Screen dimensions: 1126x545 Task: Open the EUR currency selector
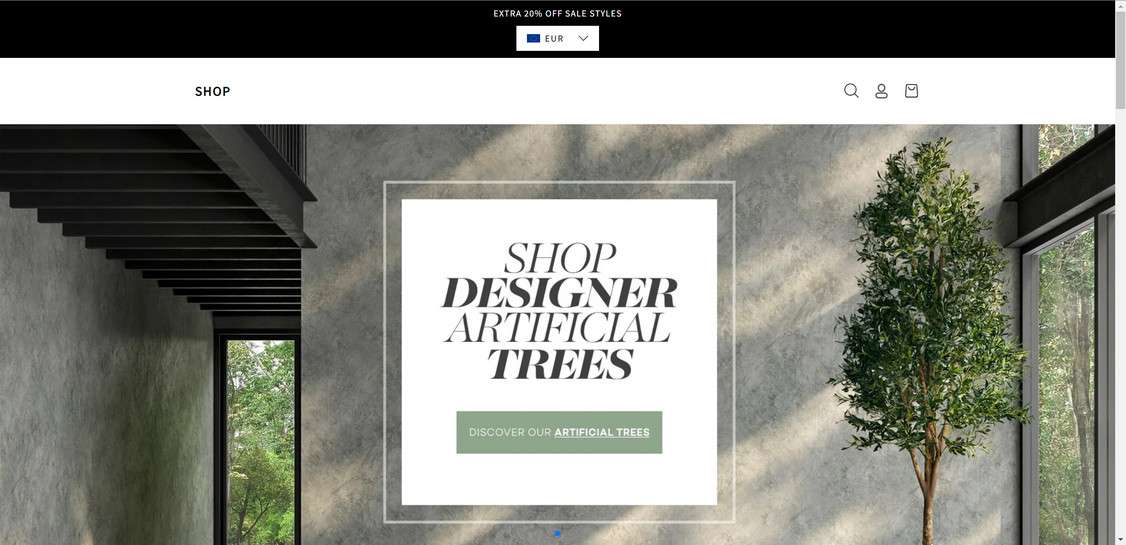click(557, 39)
